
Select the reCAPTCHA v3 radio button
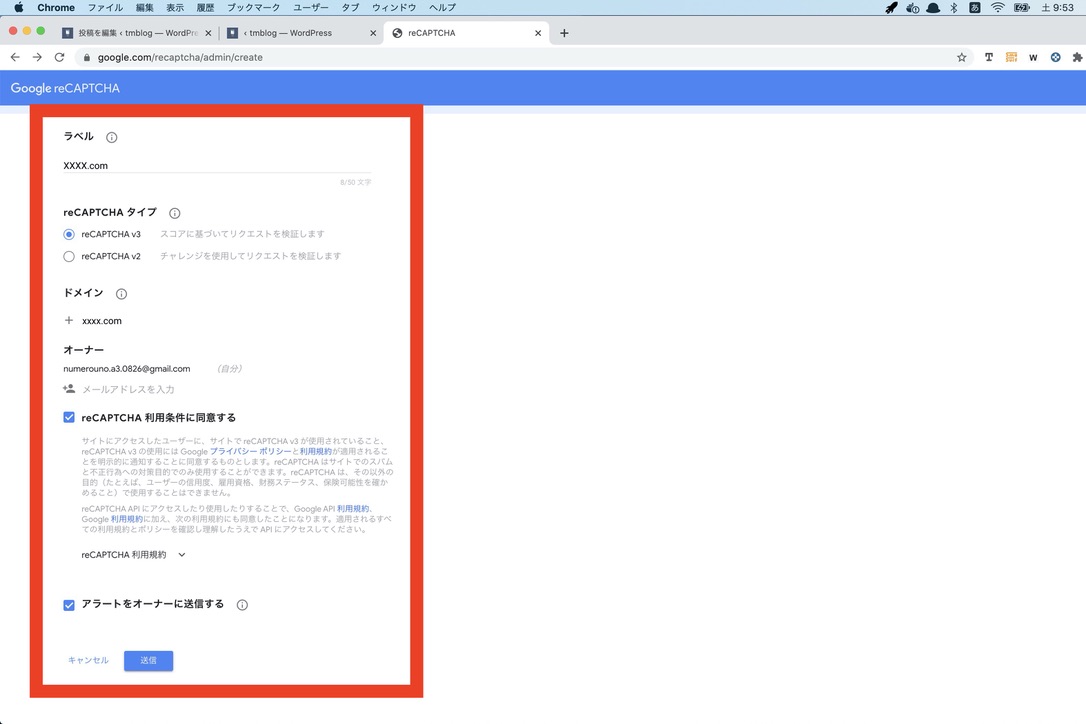(69, 234)
